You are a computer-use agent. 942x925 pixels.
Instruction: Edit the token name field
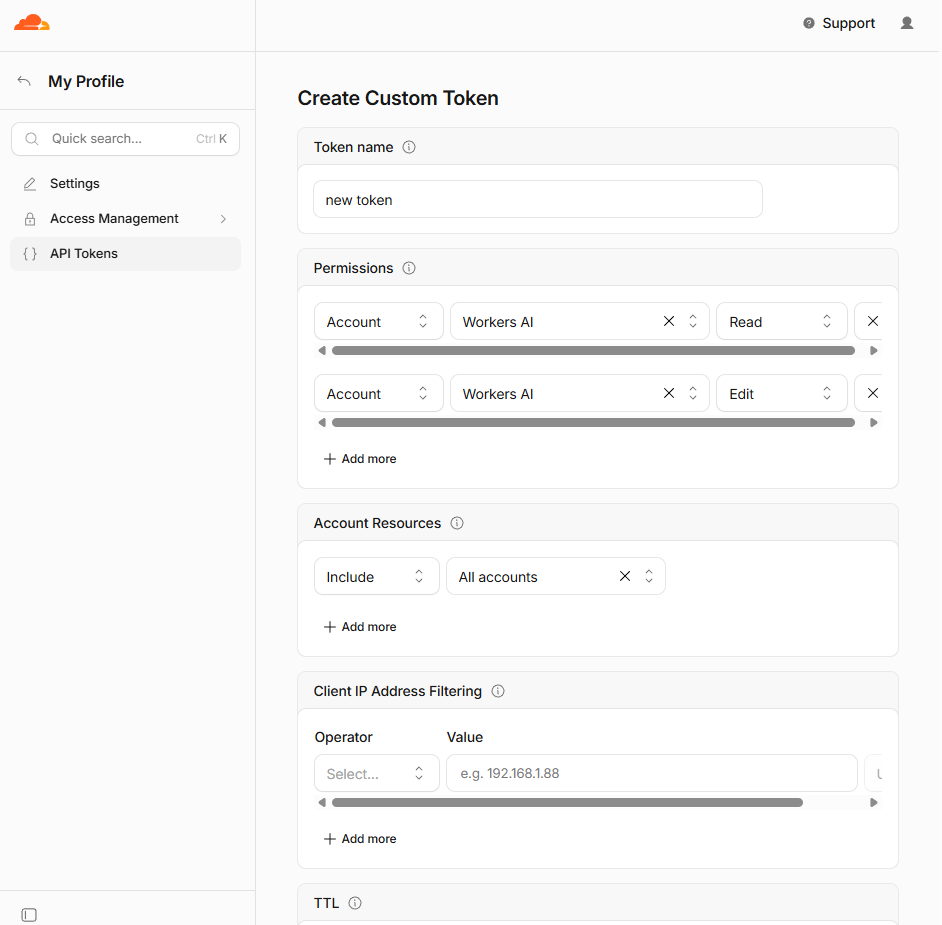538,199
